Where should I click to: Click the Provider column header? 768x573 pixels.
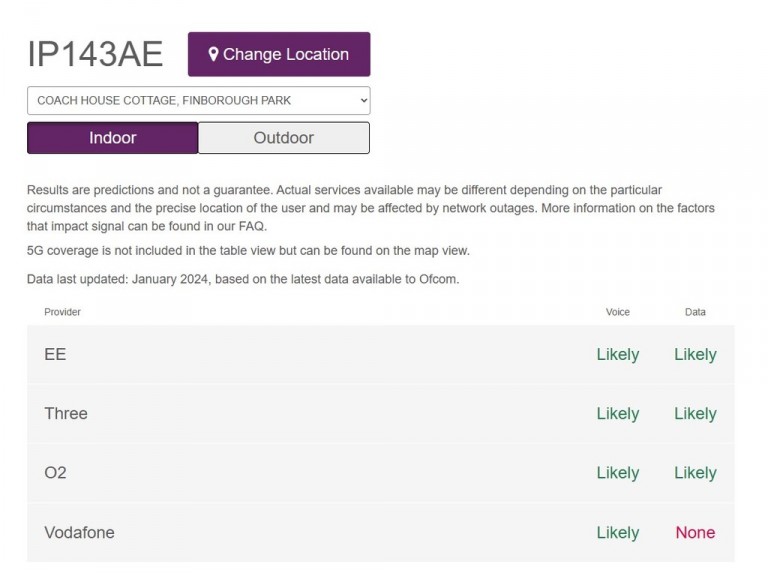point(62,312)
